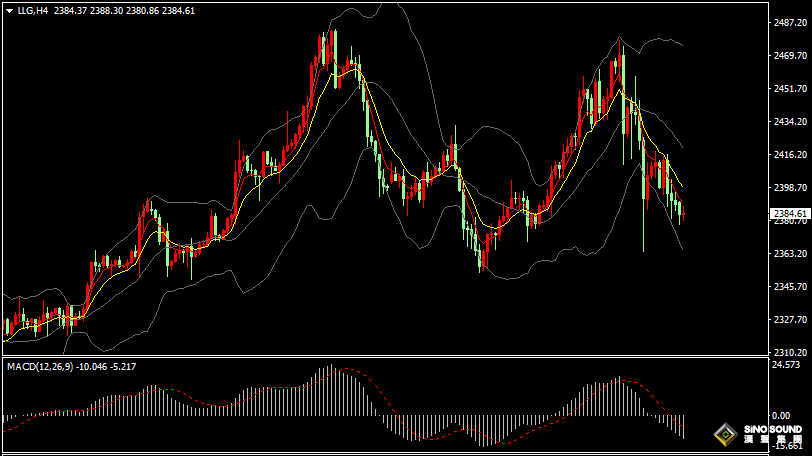This screenshot has width=812, height=456.
Task: Click the 2434.20 level on price scale
Action: (790, 122)
